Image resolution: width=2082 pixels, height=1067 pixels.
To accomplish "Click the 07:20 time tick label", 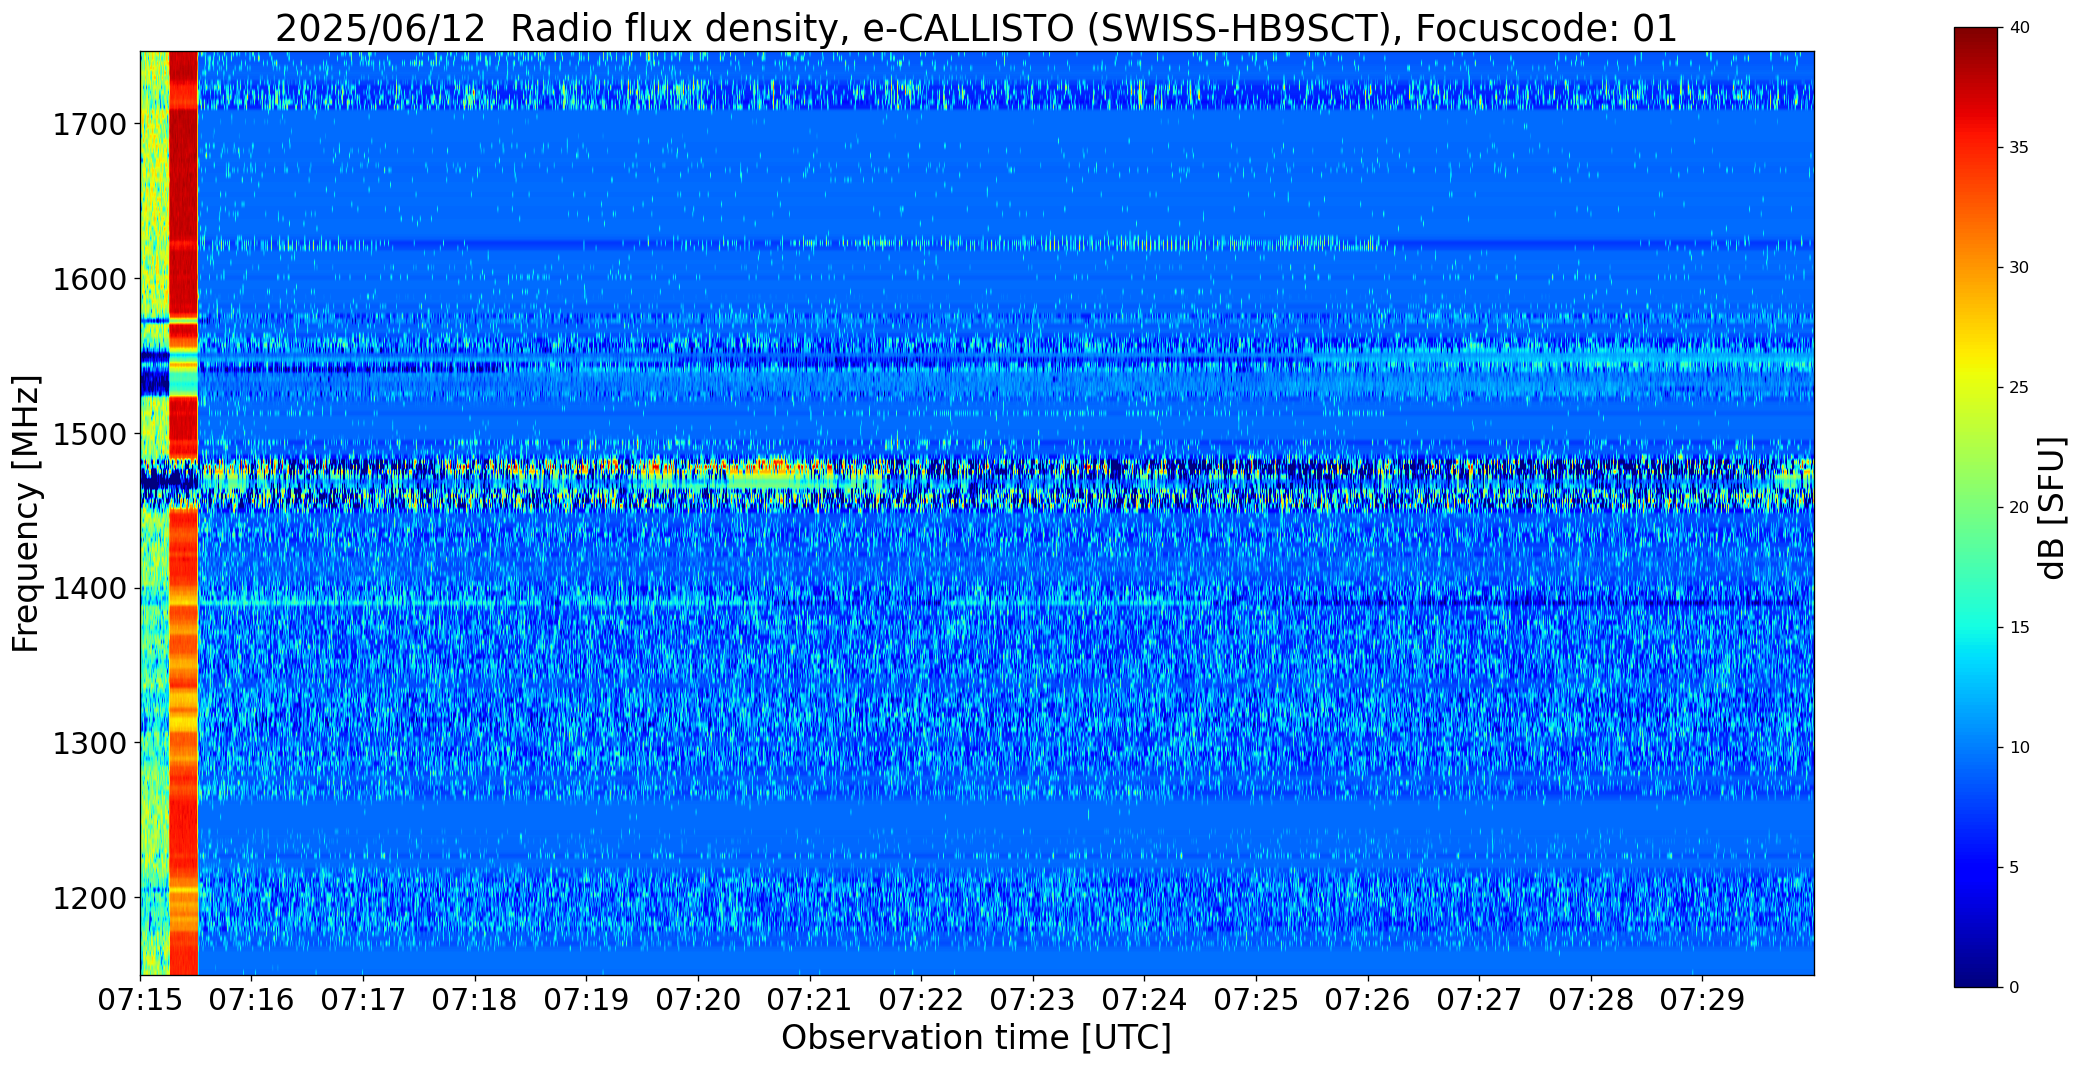I will pyautogui.click(x=698, y=1000).
